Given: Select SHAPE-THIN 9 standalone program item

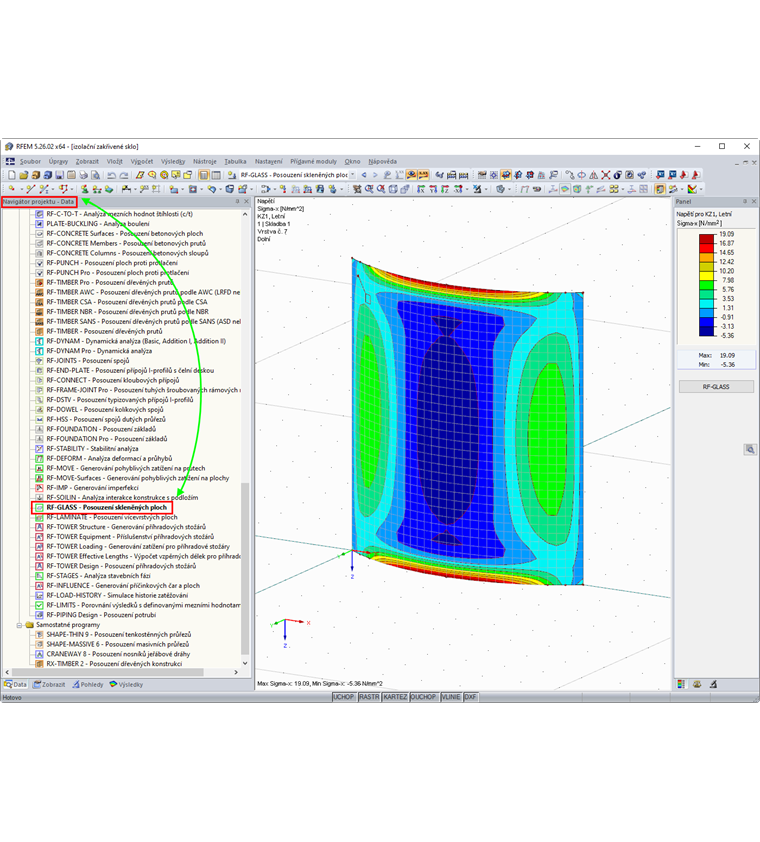Looking at the screenshot, I should [x=119, y=634].
